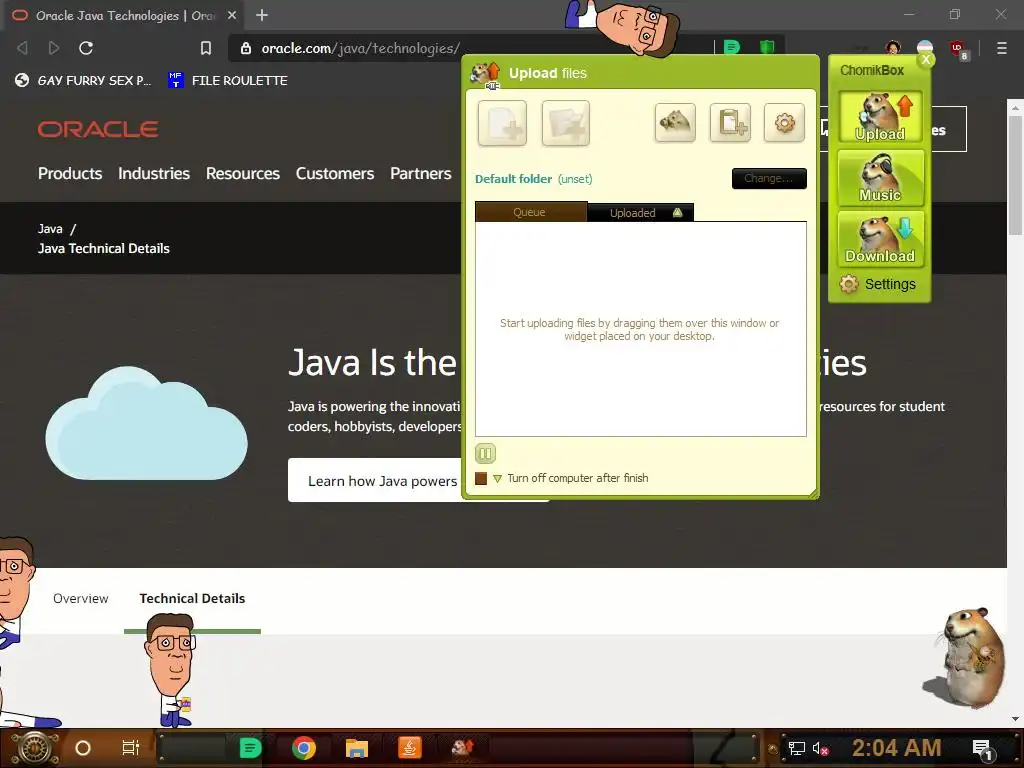
Task: Pause the upload queue
Action: (485, 453)
